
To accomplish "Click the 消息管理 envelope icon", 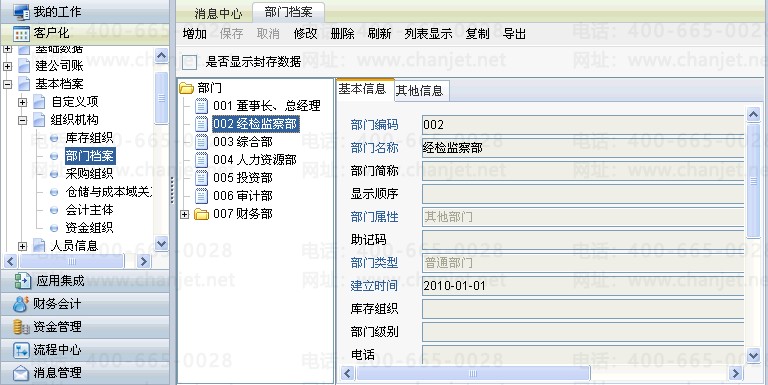I will coord(21,373).
